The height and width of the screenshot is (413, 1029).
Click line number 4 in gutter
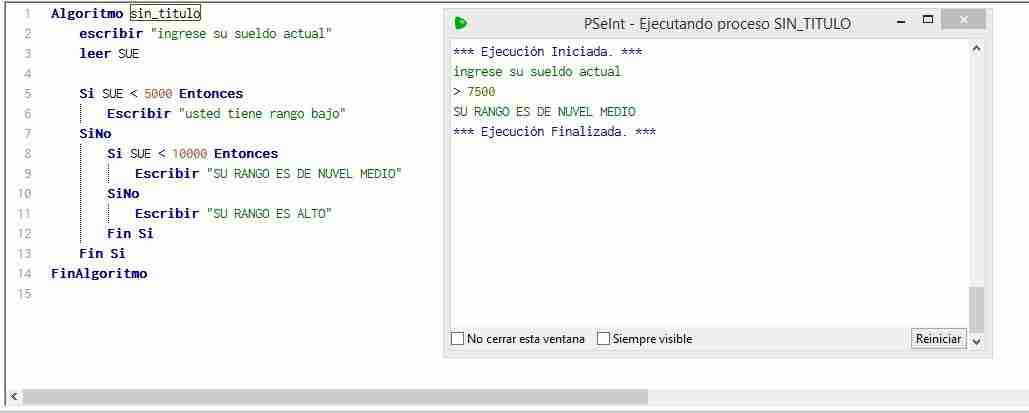pos(27,74)
